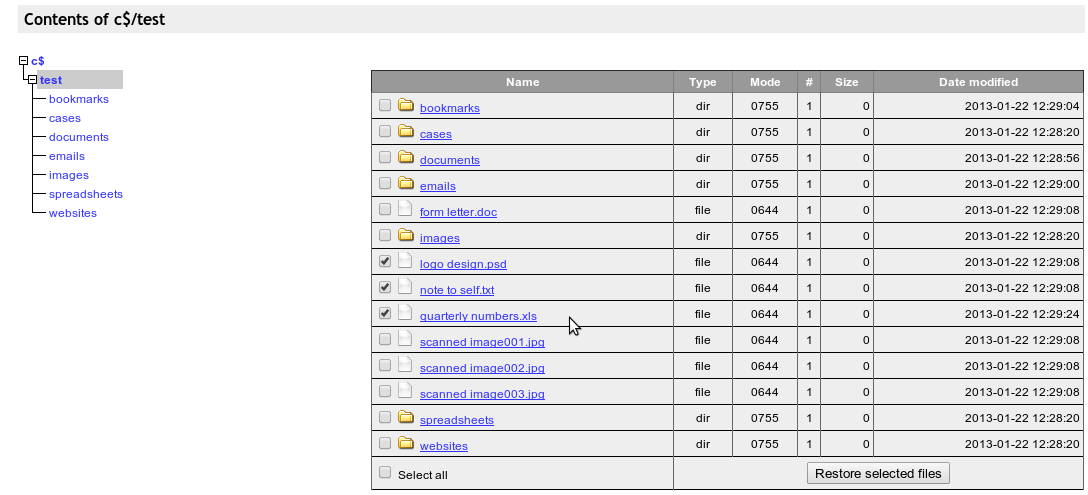1088x495 pixels.
Task: Click the folder icon next to cases
Action: tap(406, 132)
